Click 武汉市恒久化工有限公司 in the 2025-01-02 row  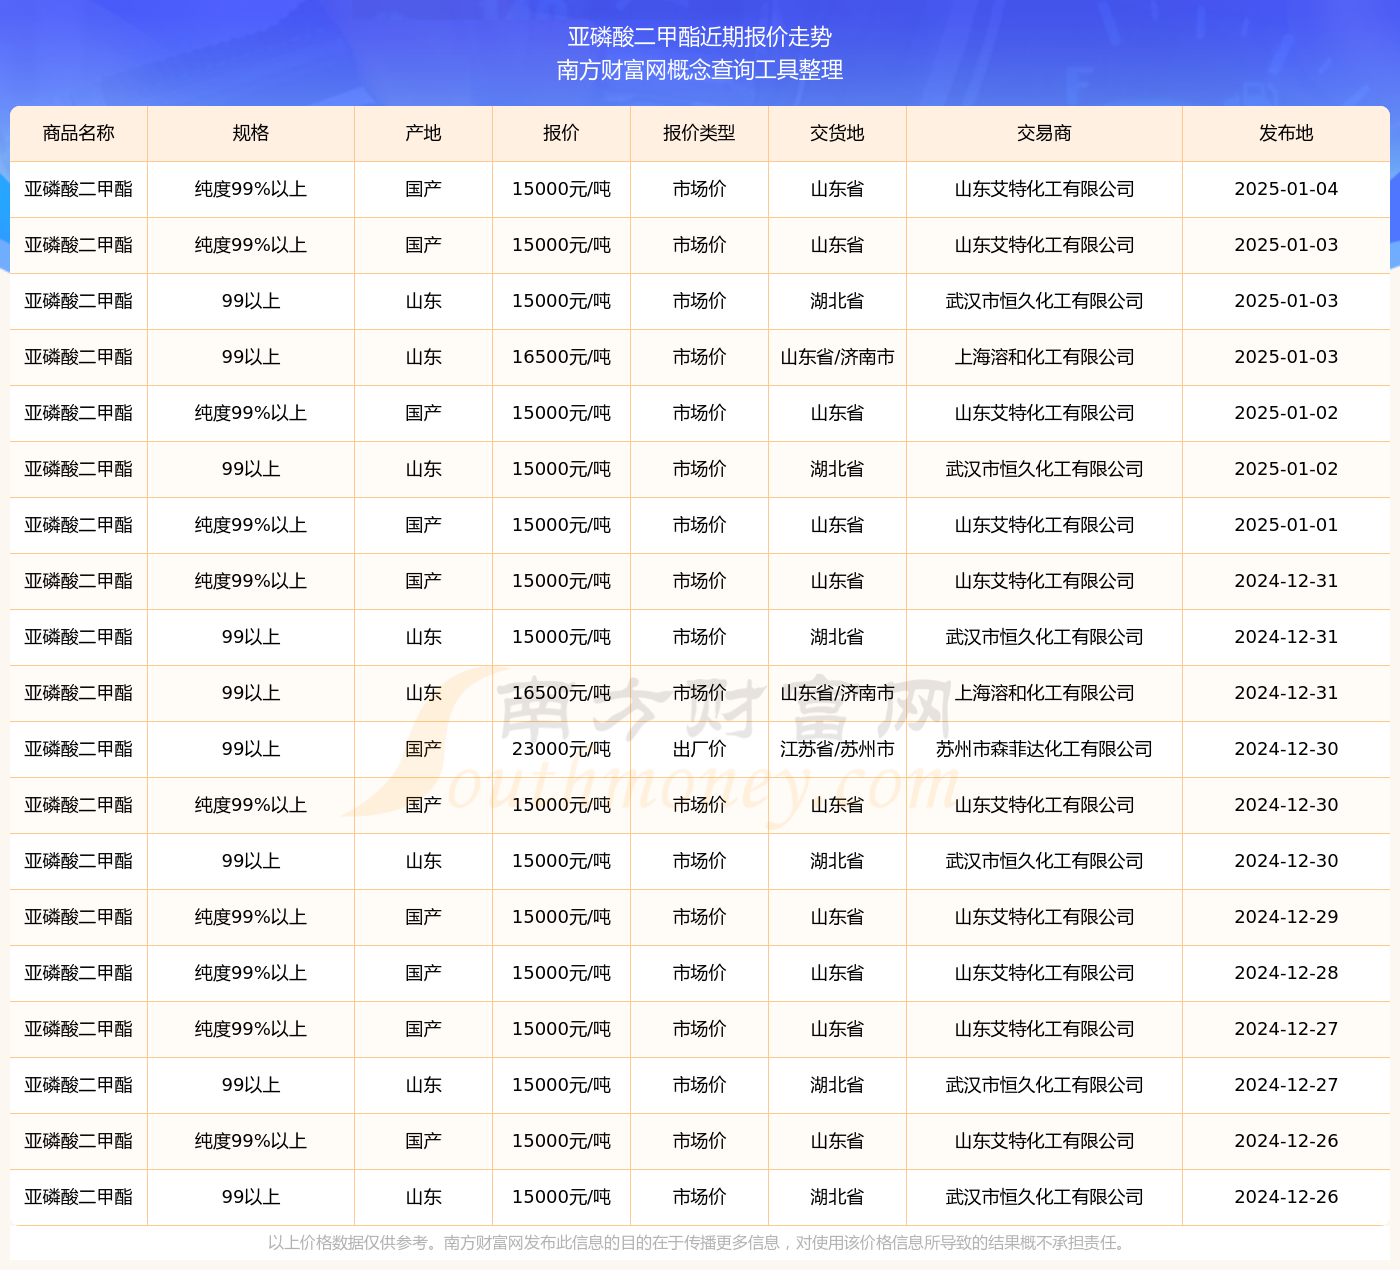(x=1045, y=469)
